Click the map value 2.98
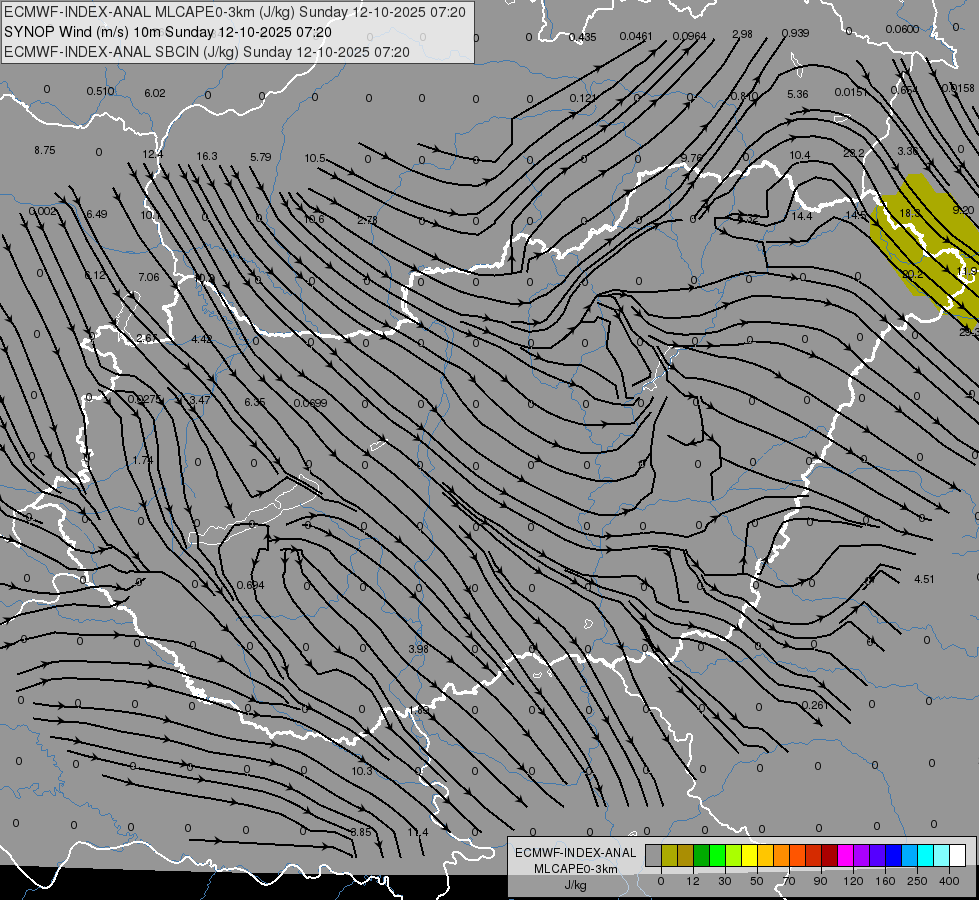 point(742,34)
